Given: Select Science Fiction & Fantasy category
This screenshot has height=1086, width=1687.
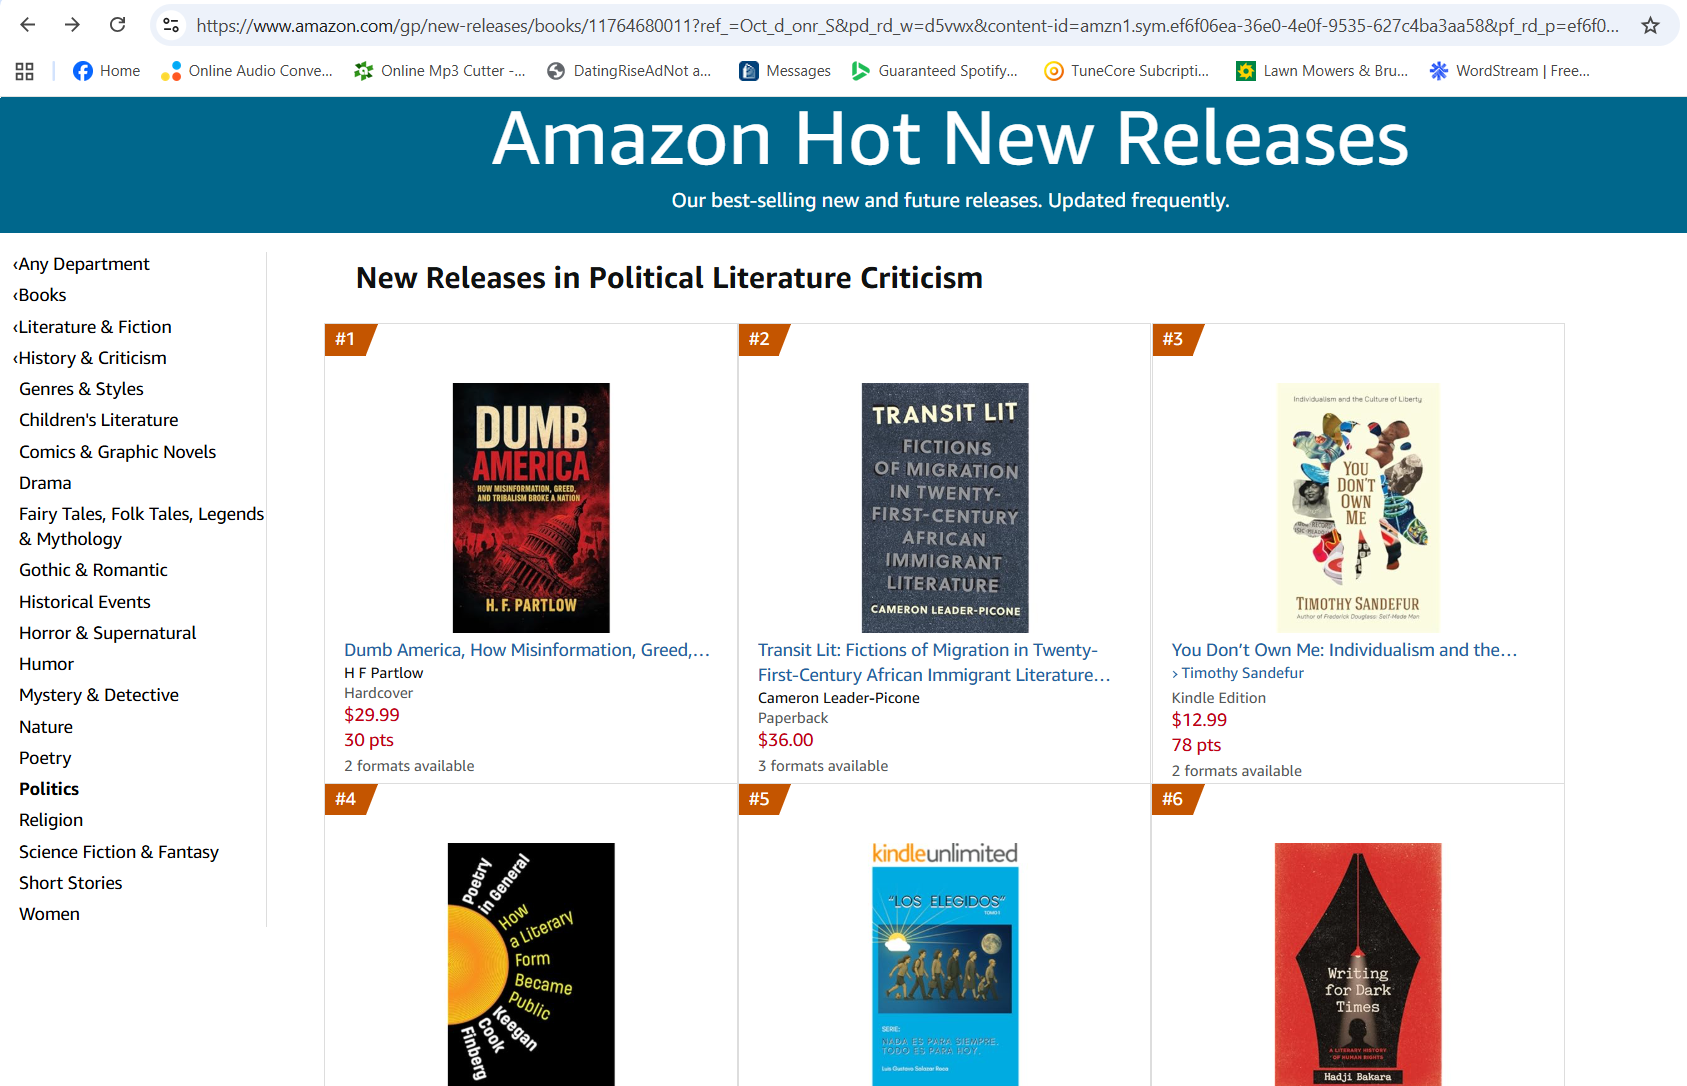Looking at the screenshot, I should tap(119, 852).
